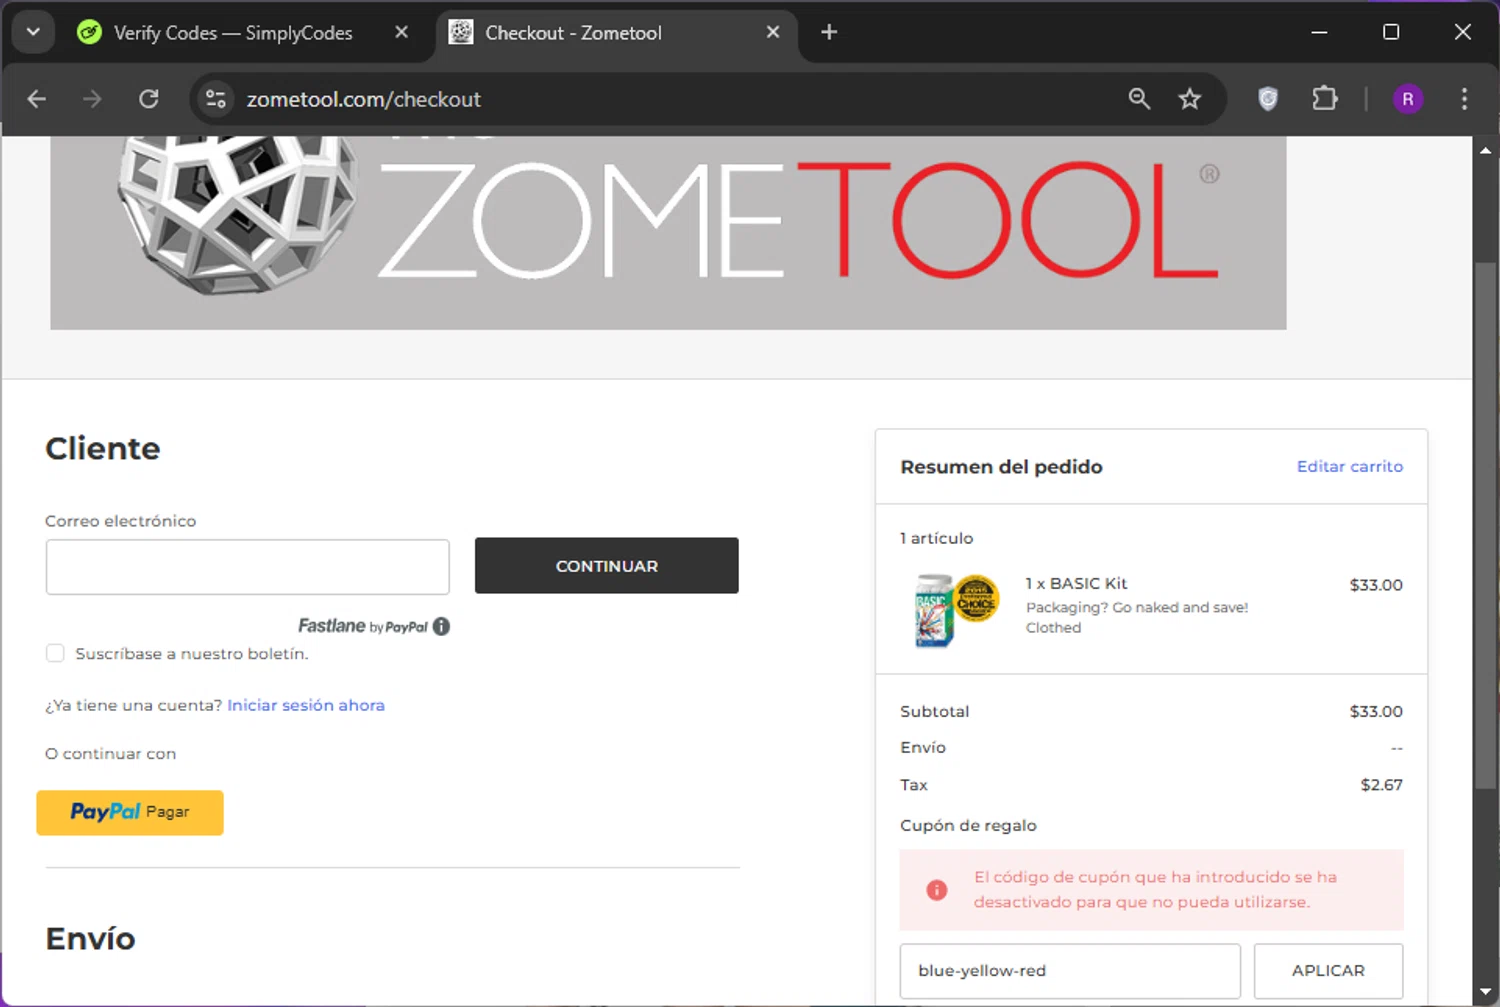This screenshot has height=1007, width=1500.
Task: Click the page scrollbar down arrow
Action: click(1485, 992)
